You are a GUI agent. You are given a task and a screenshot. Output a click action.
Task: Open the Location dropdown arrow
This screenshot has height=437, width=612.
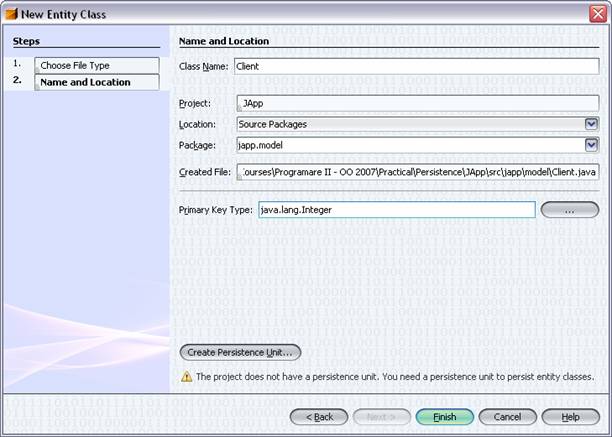click(591, 124)
